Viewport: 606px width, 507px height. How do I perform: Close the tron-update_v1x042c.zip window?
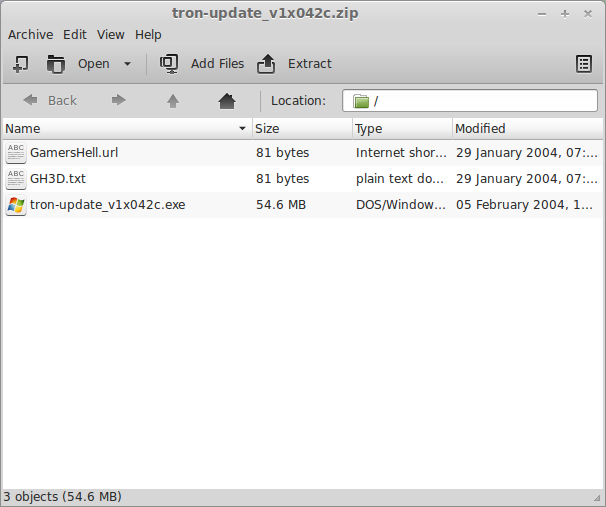[588, 14]
